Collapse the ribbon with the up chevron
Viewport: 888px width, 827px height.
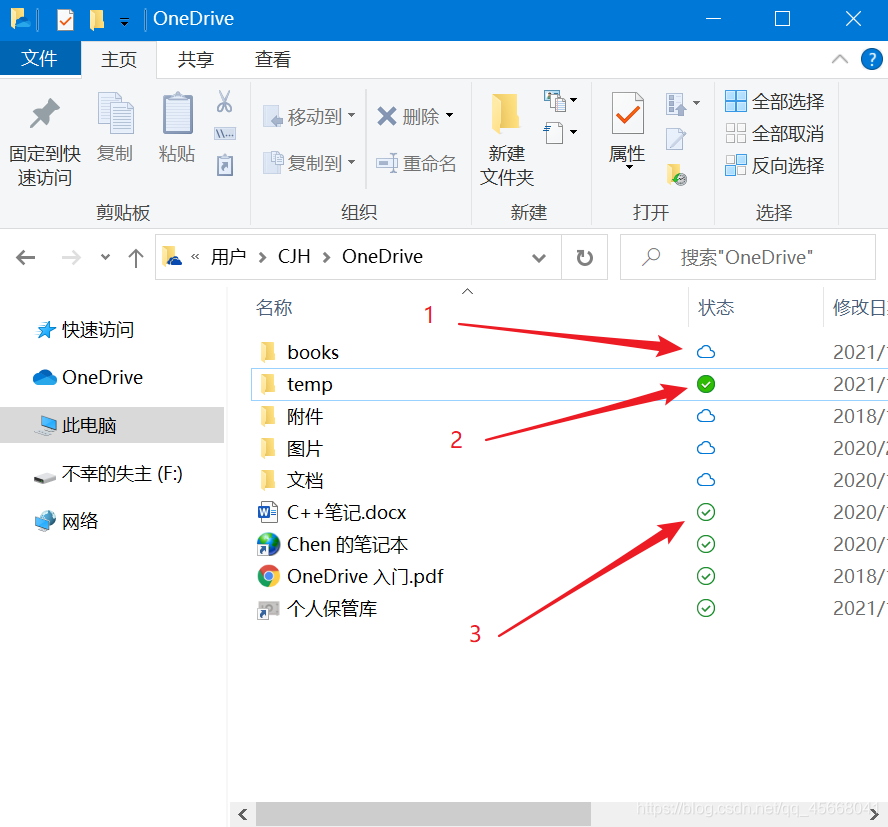click(840, 59)
